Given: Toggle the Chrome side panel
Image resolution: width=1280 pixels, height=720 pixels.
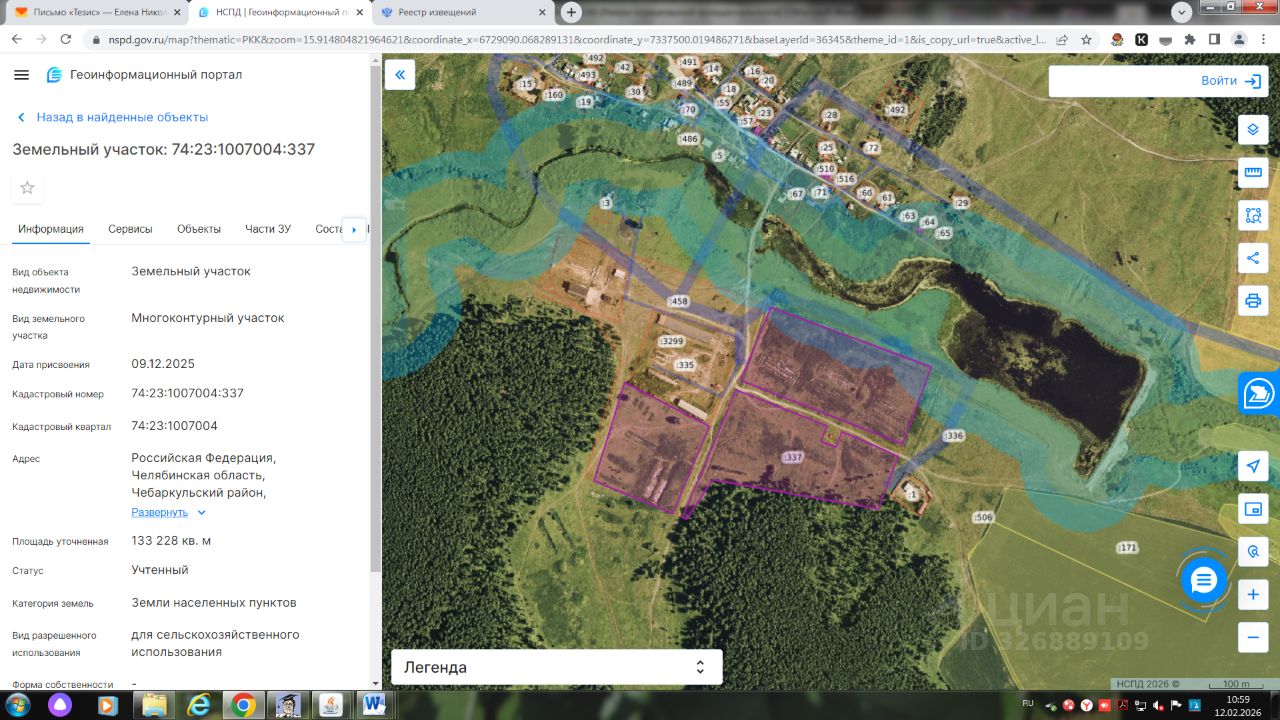Looking at the screenshot, I should pos(1214,40).
